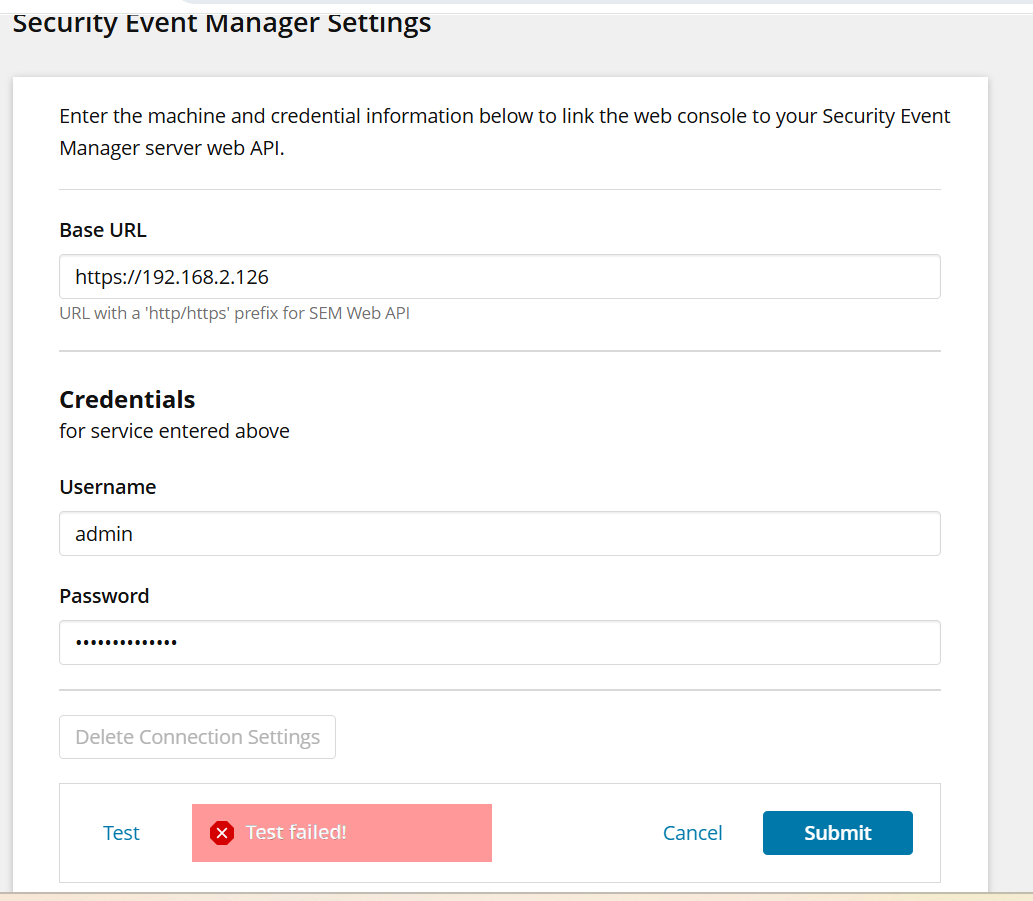Focus the Username field containing admin
Image resolution: width=1033 pixels, height=901 pixels.
499,533
